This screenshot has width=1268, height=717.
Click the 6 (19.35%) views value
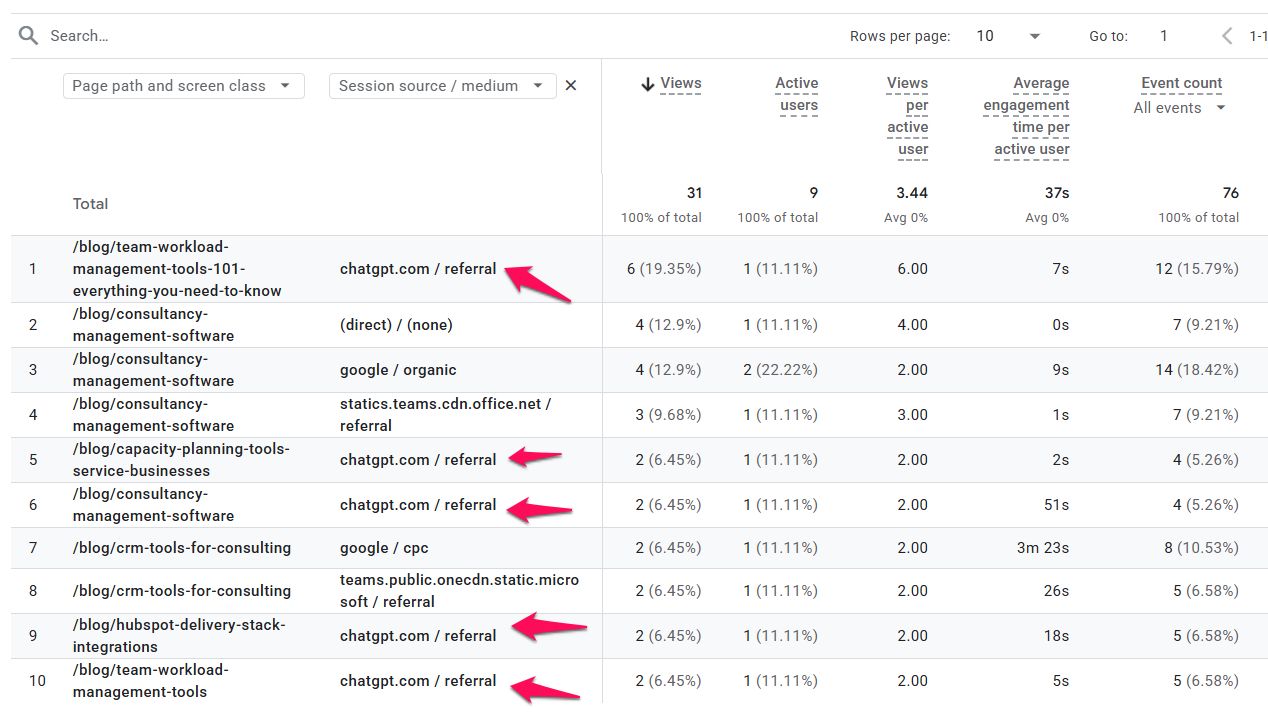[664, 269]
